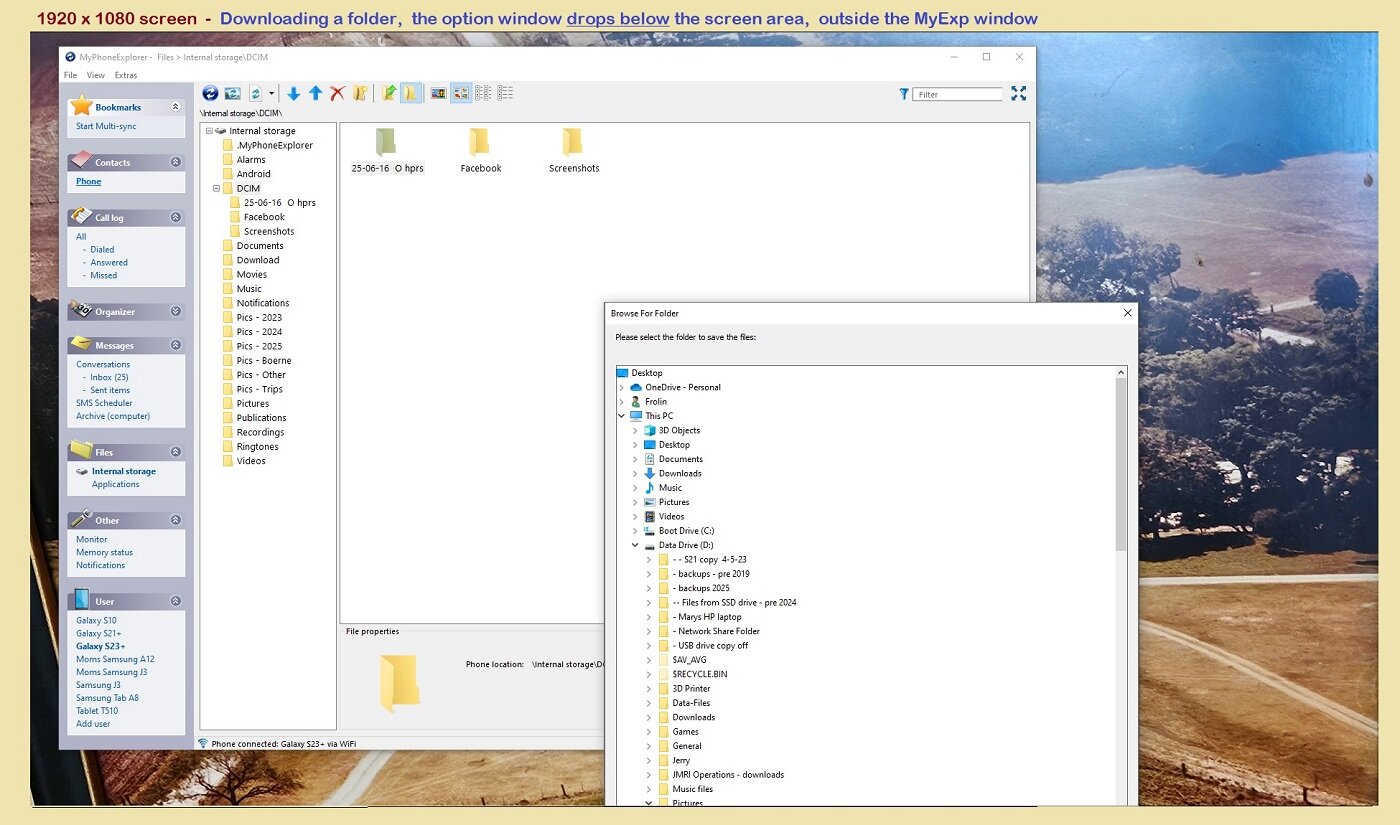The image size is (1400, 825).
Task: Click inside the Filter text field
Action: 958,94
